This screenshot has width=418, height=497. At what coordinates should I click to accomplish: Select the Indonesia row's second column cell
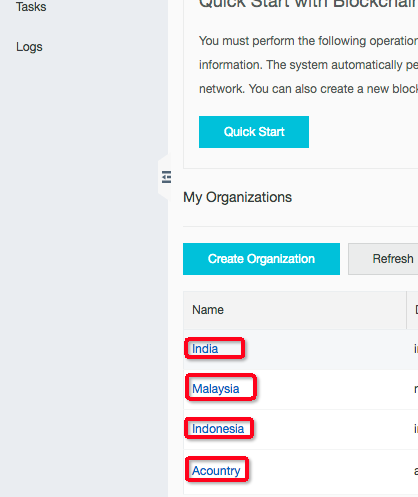click(416, 429)
